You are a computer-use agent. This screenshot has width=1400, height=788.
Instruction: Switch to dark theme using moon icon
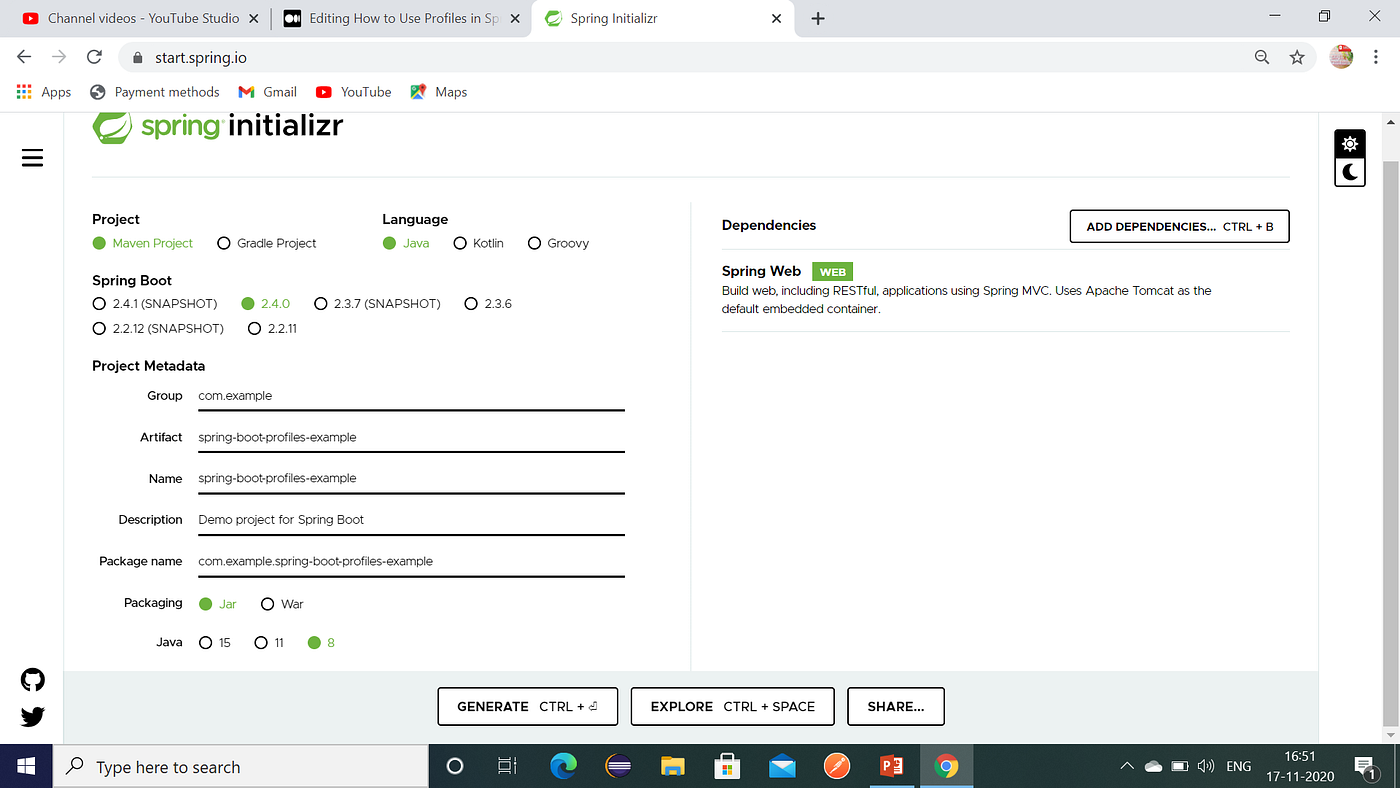point(1349,171)
